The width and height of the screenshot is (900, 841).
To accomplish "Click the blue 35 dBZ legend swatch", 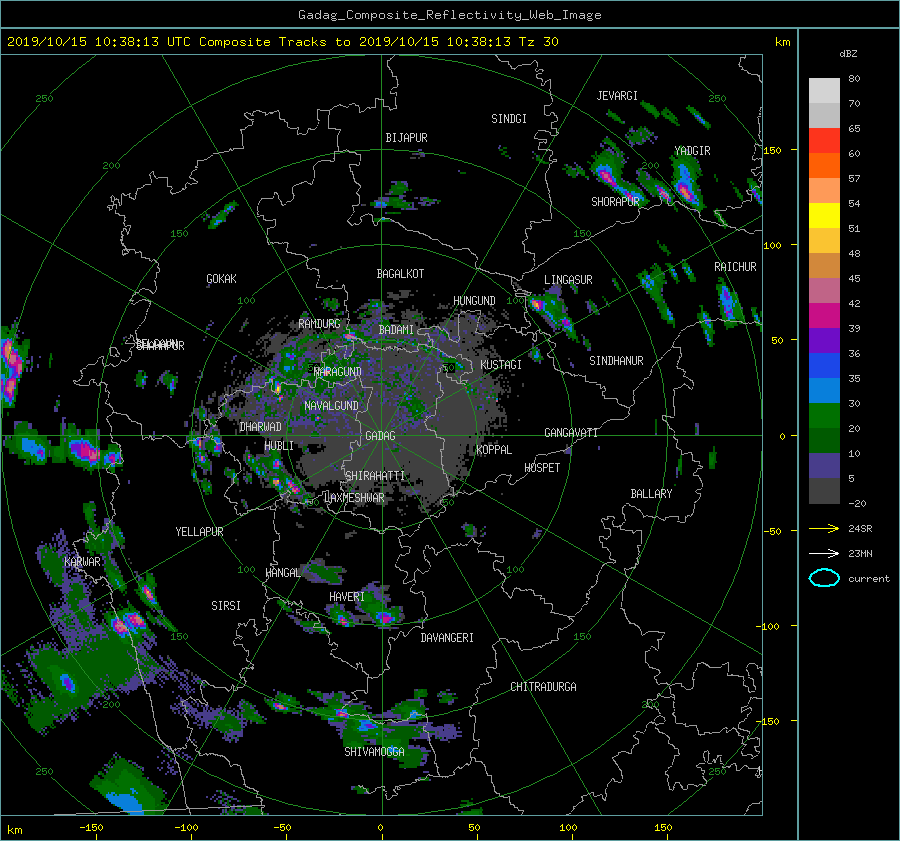I will pyautogui.click(x=824, y=366).
